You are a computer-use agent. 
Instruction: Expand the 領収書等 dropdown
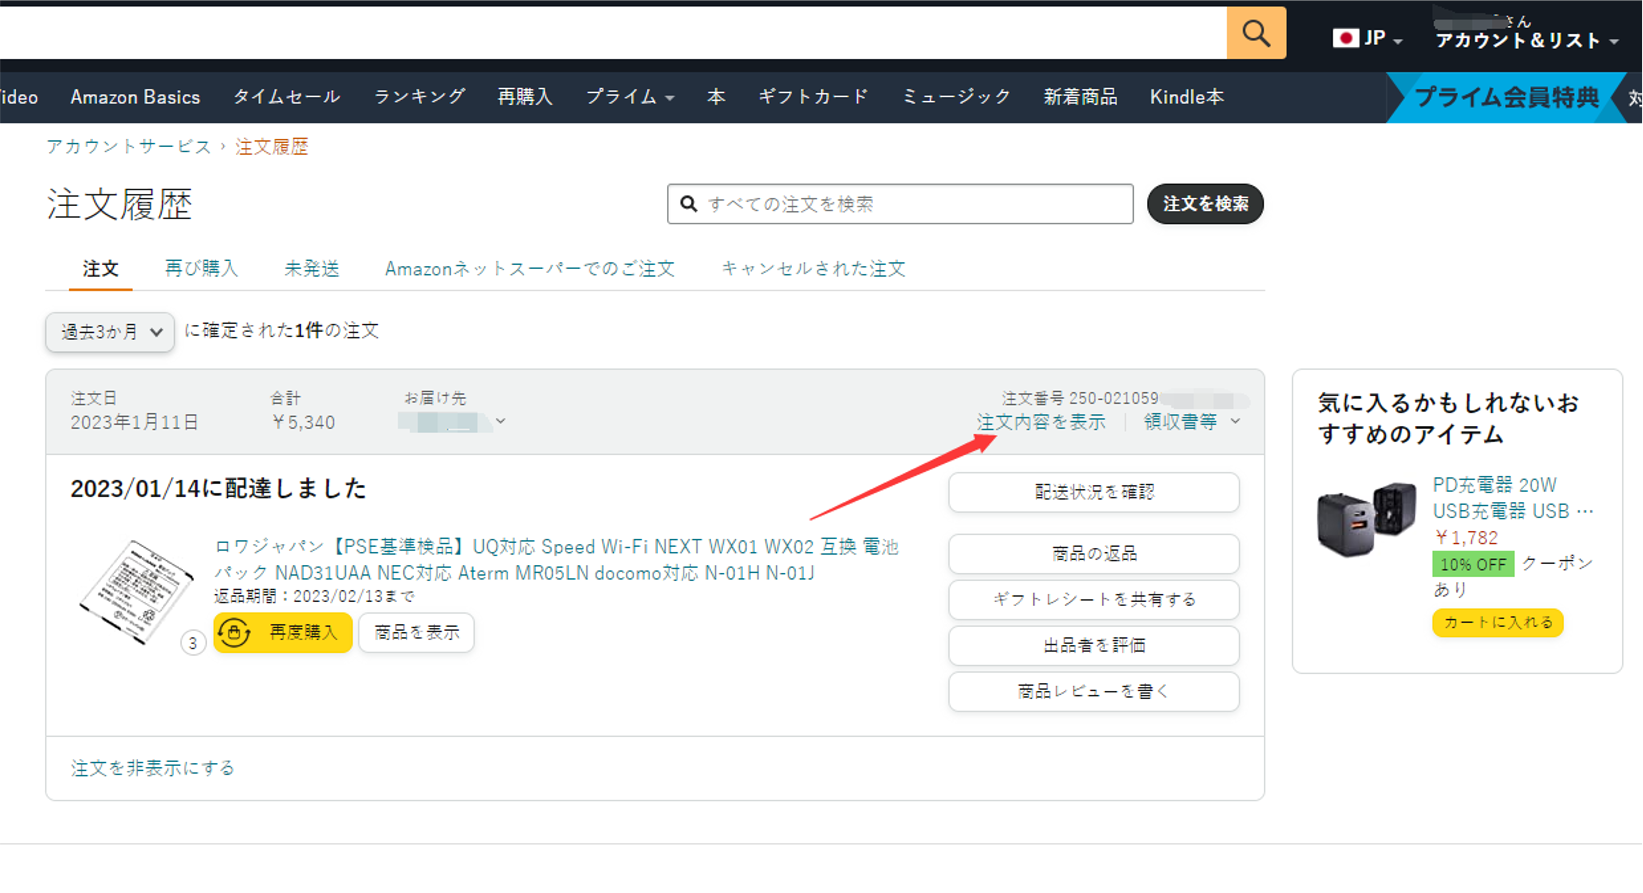(1192, 422)
